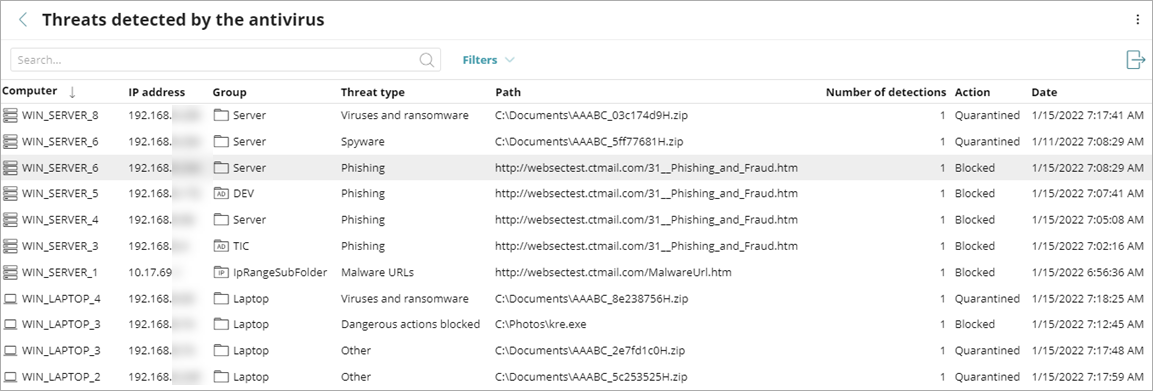1153x391 pixels.
Task: Click folder icon in WIN_SERVER_4 row
Action: point(221,220)
